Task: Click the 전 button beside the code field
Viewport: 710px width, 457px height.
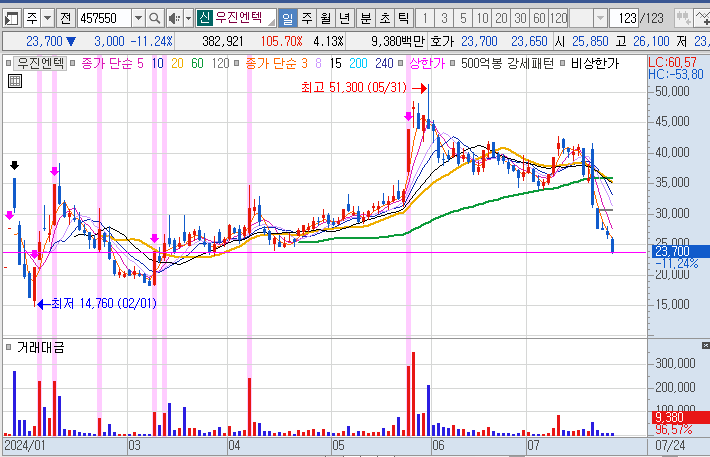Action: pos(66,19)
